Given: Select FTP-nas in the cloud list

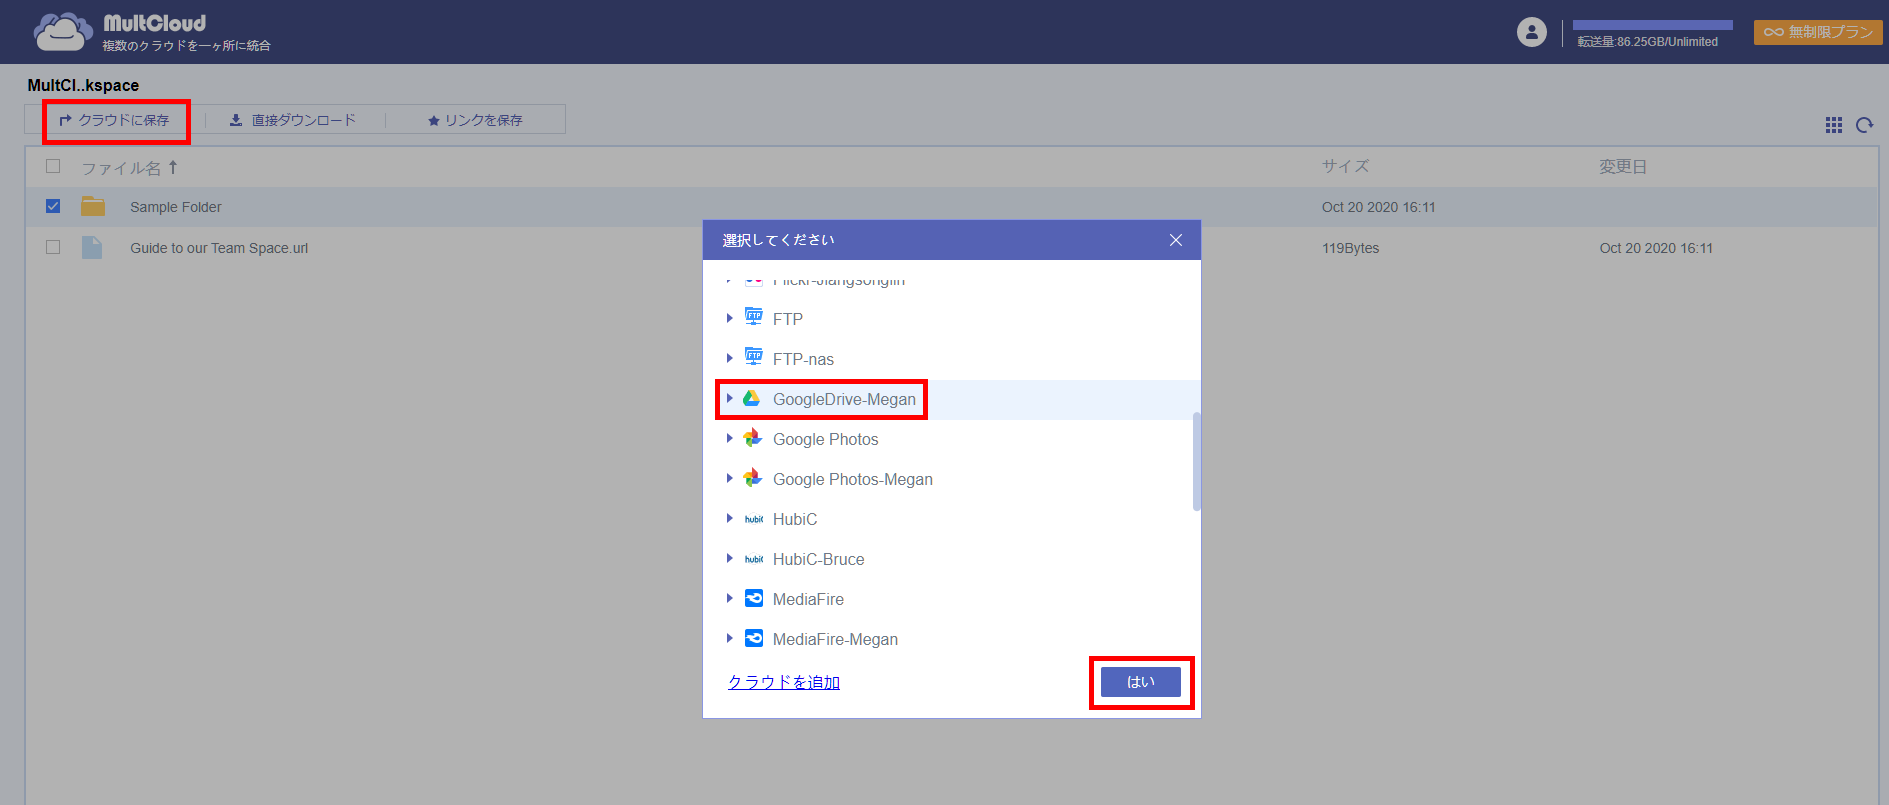Looking at the screenshot, I should pos(952,359).
